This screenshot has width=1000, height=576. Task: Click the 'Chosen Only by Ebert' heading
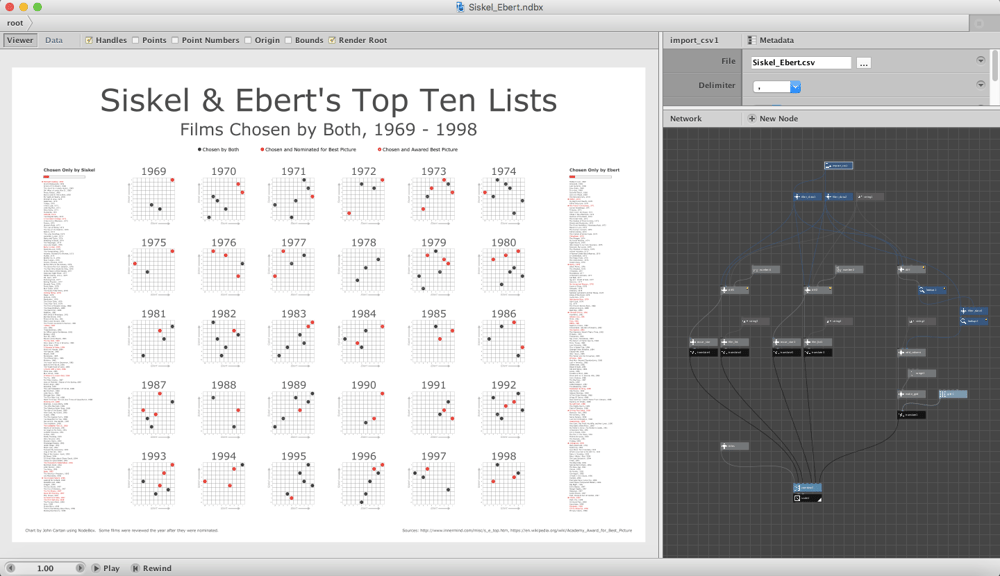[594, 170]
